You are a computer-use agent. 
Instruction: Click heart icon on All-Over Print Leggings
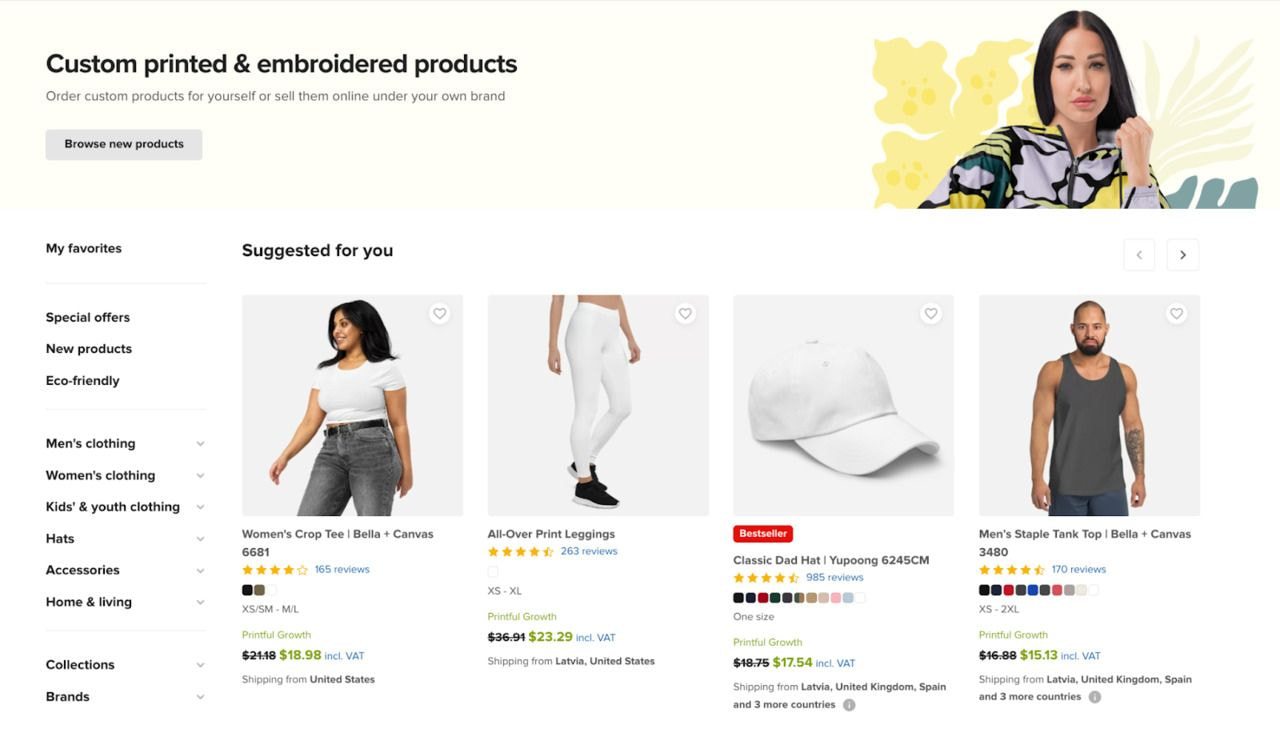[x=685, y=314]
